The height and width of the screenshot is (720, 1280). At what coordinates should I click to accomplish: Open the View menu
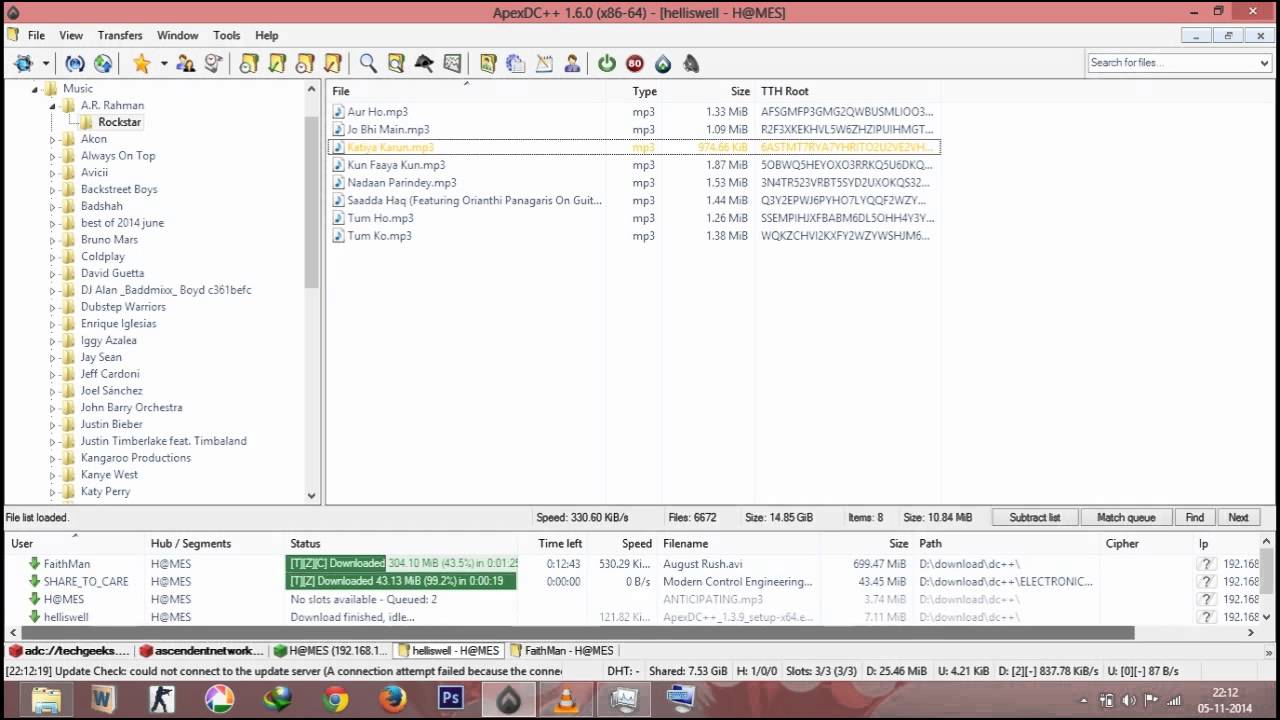click(71, 35)
